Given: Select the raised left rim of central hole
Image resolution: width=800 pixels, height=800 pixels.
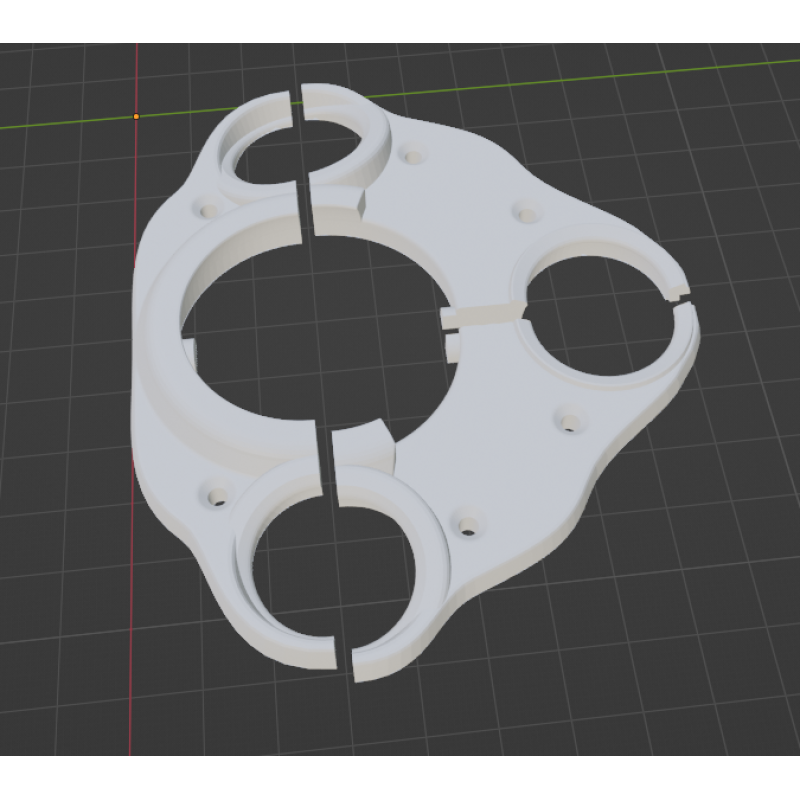Looking at the screenshot, I should [x=165, y=330].
